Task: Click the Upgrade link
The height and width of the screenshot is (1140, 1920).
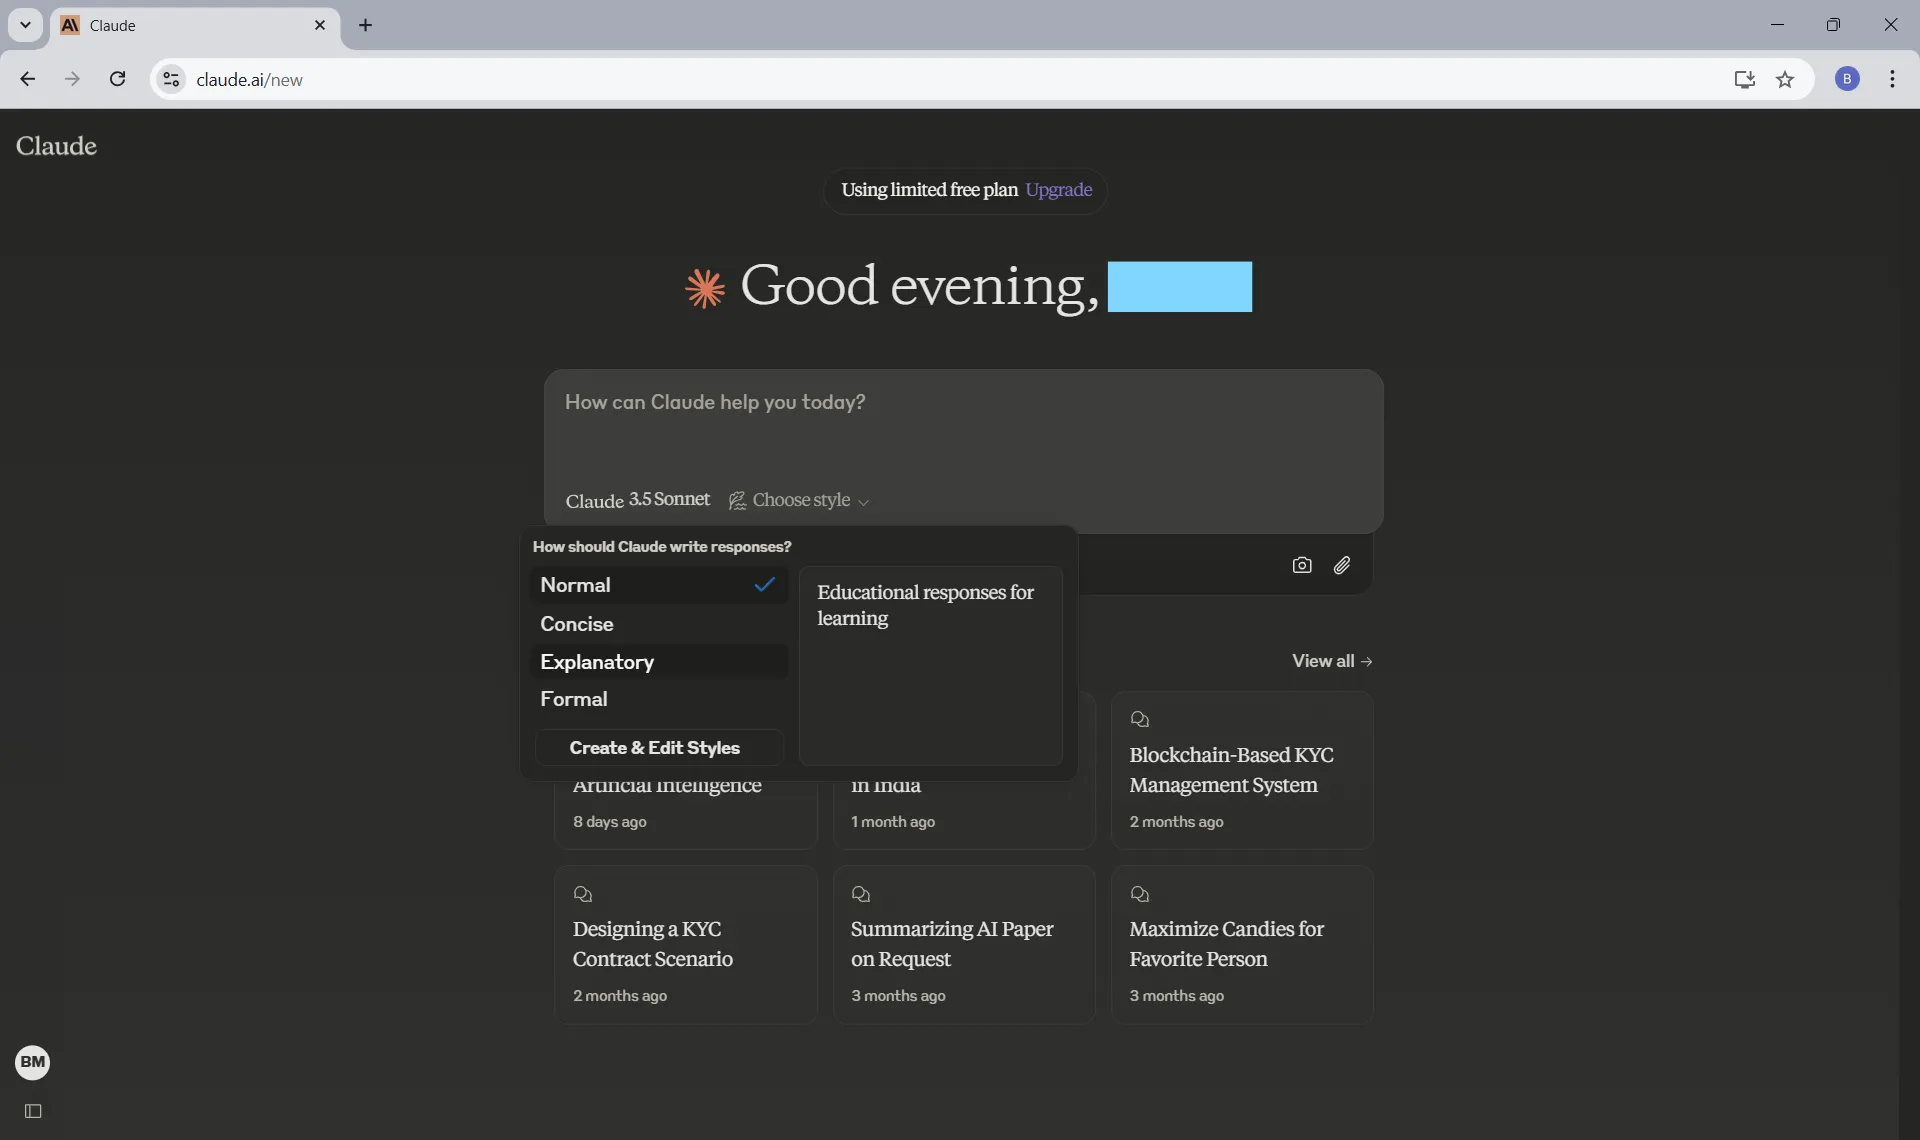Action: [x=1058, y=190]
